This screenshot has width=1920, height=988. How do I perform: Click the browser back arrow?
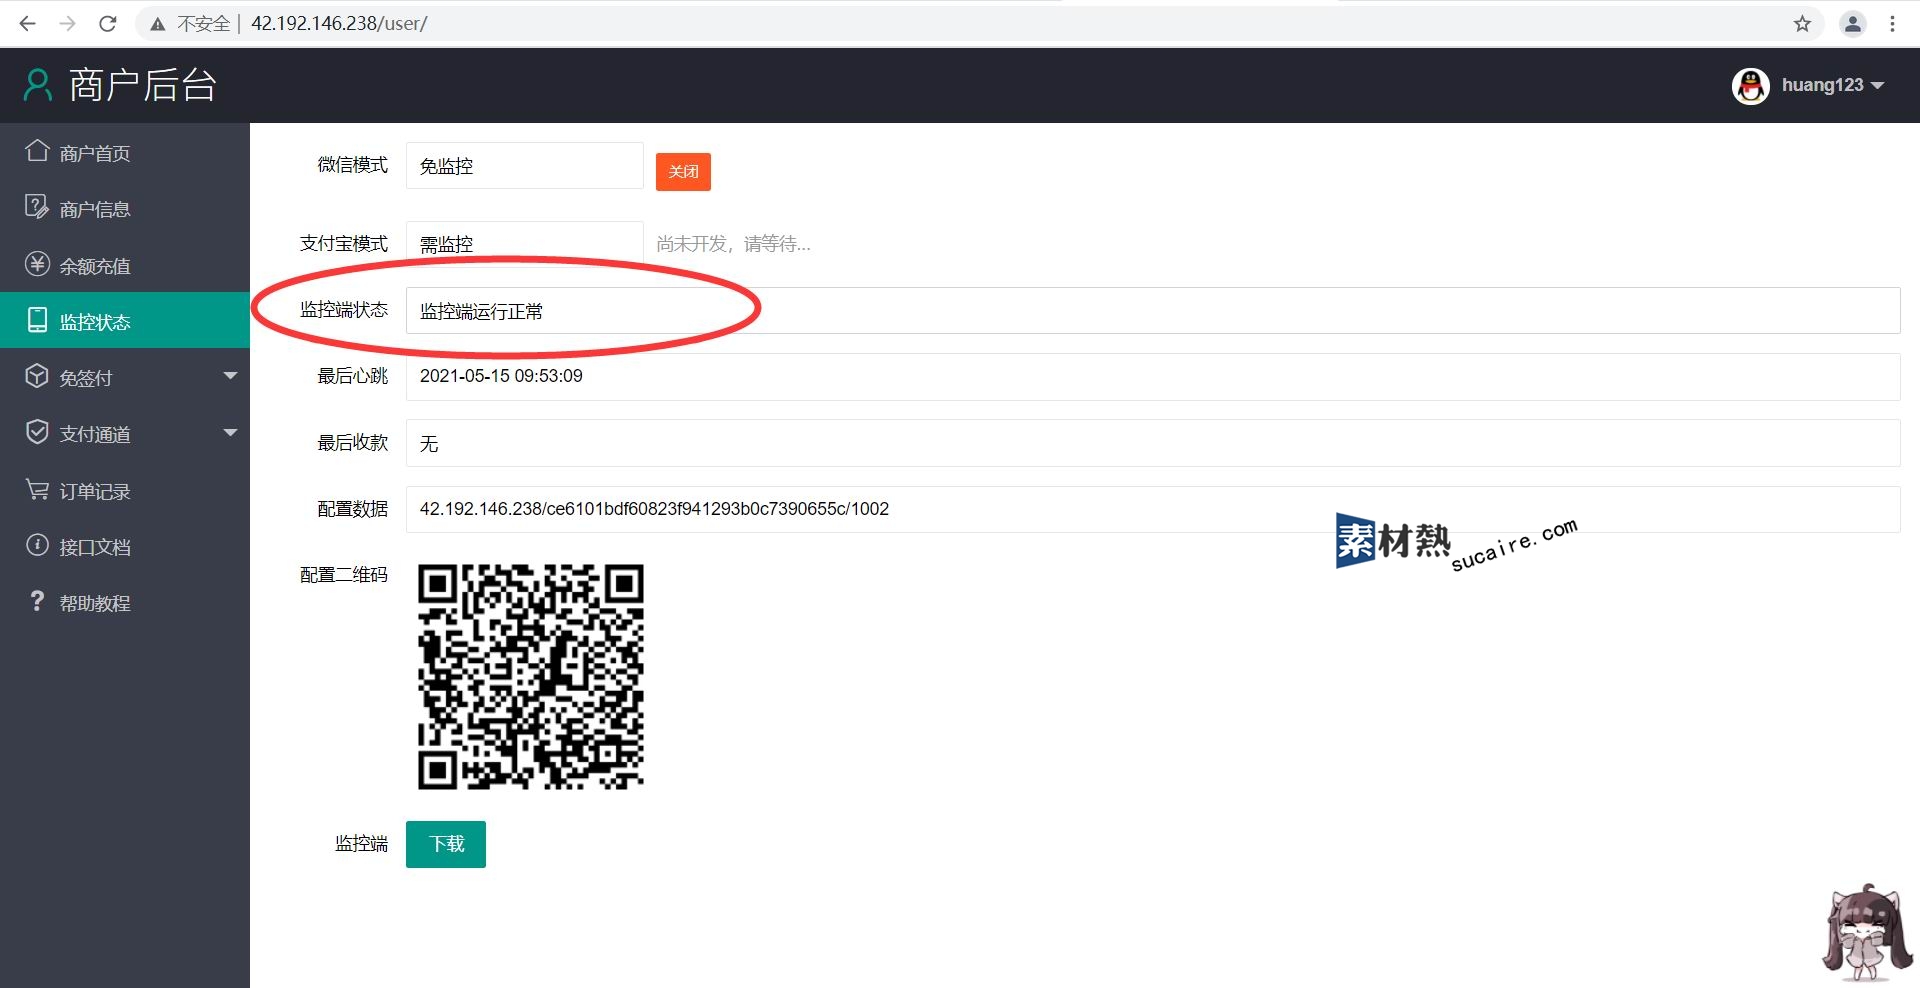pos(27,23)
